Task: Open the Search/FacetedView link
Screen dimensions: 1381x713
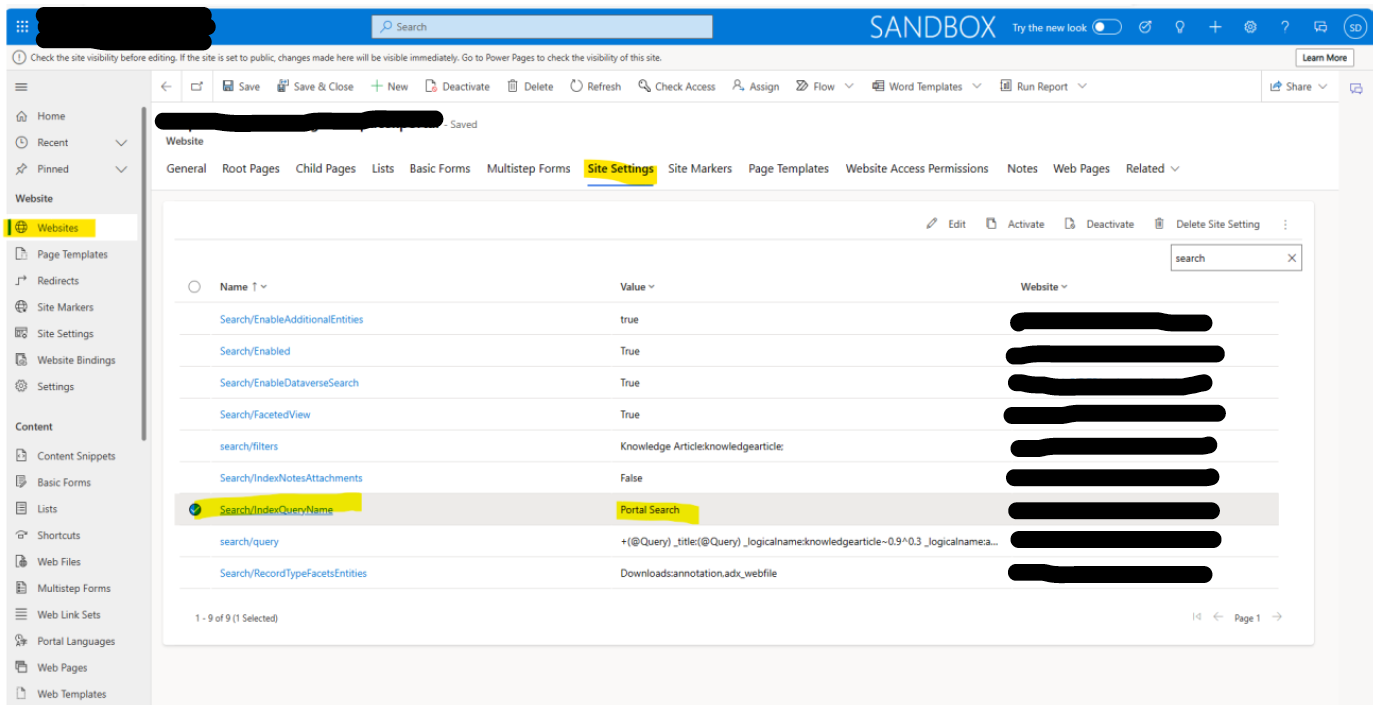Action: pos(265,415)
